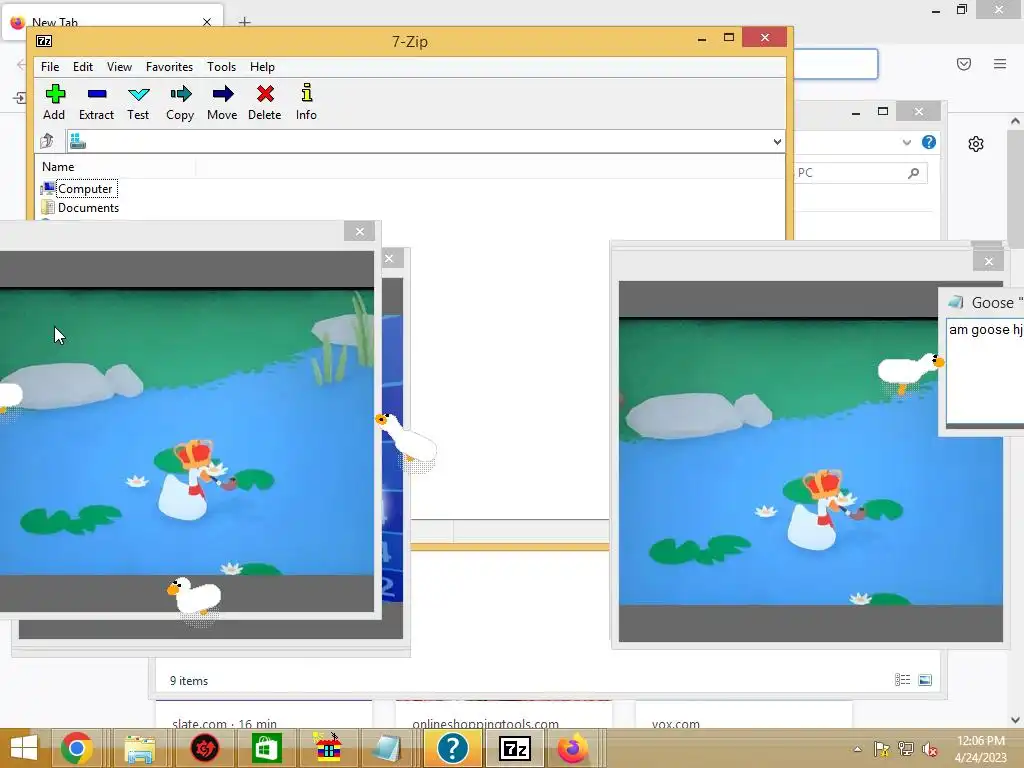The height and width of the screenshot is (768, 1024).
Task: Switch to Firefox from the taskbar
Action: (x=573, y=748)
